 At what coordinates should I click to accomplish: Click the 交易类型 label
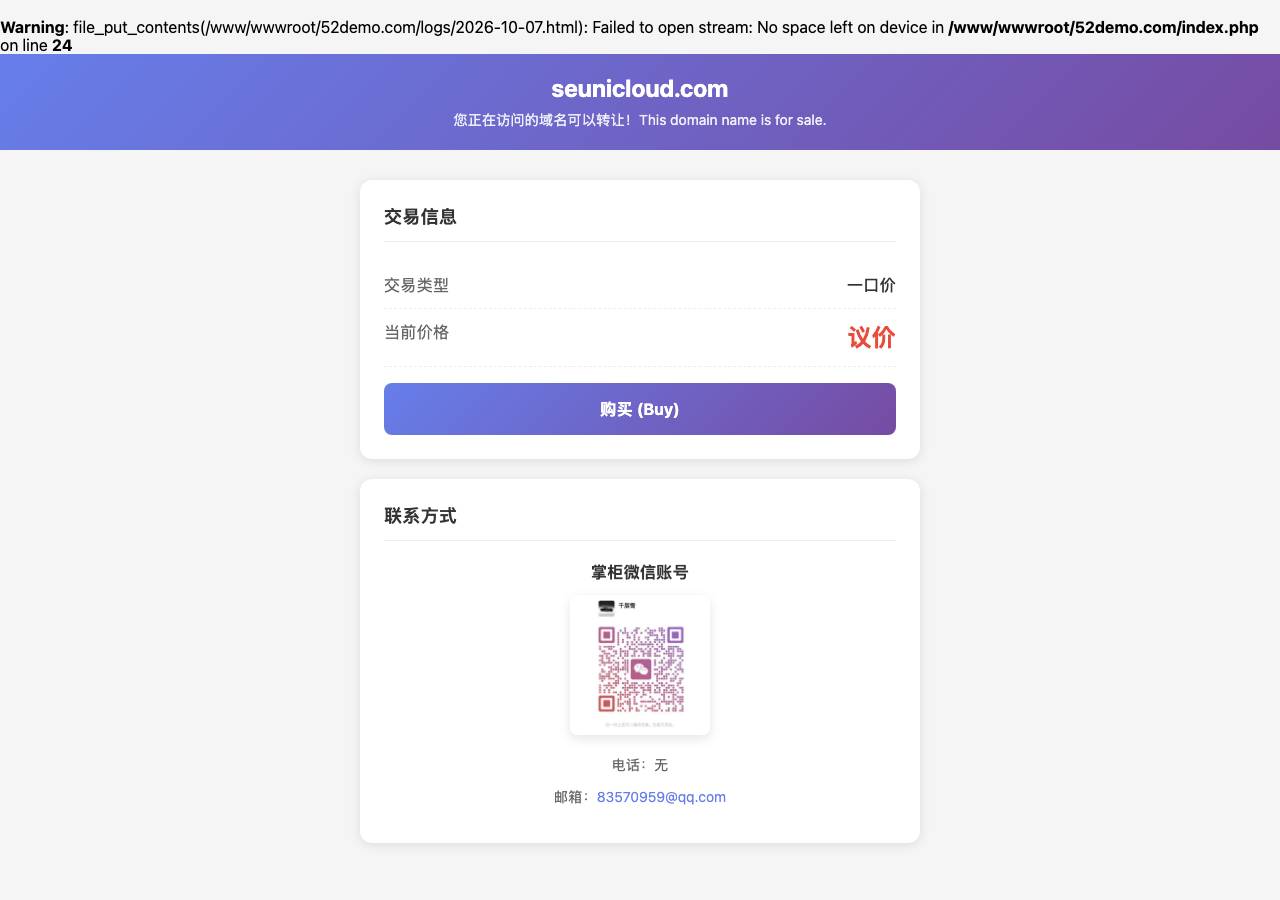tap(416, 285)
